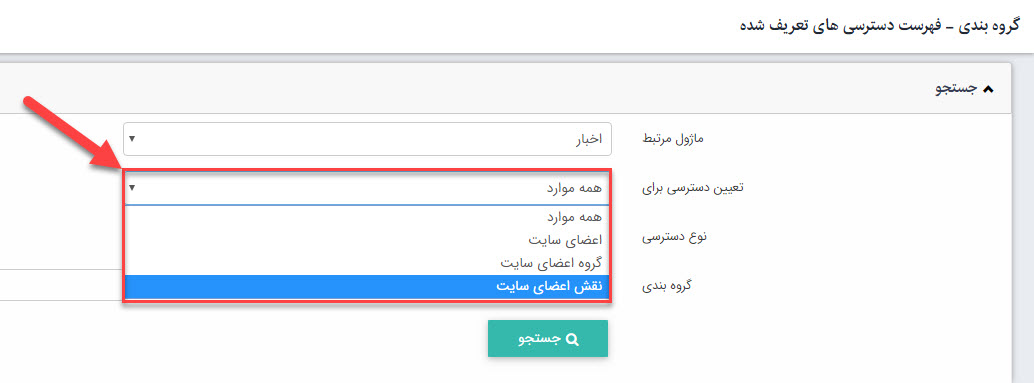Viewport: 1034px width, 383px height.
Task: Click the magnifier icon on the search button
Action: (x=572, y=339)
